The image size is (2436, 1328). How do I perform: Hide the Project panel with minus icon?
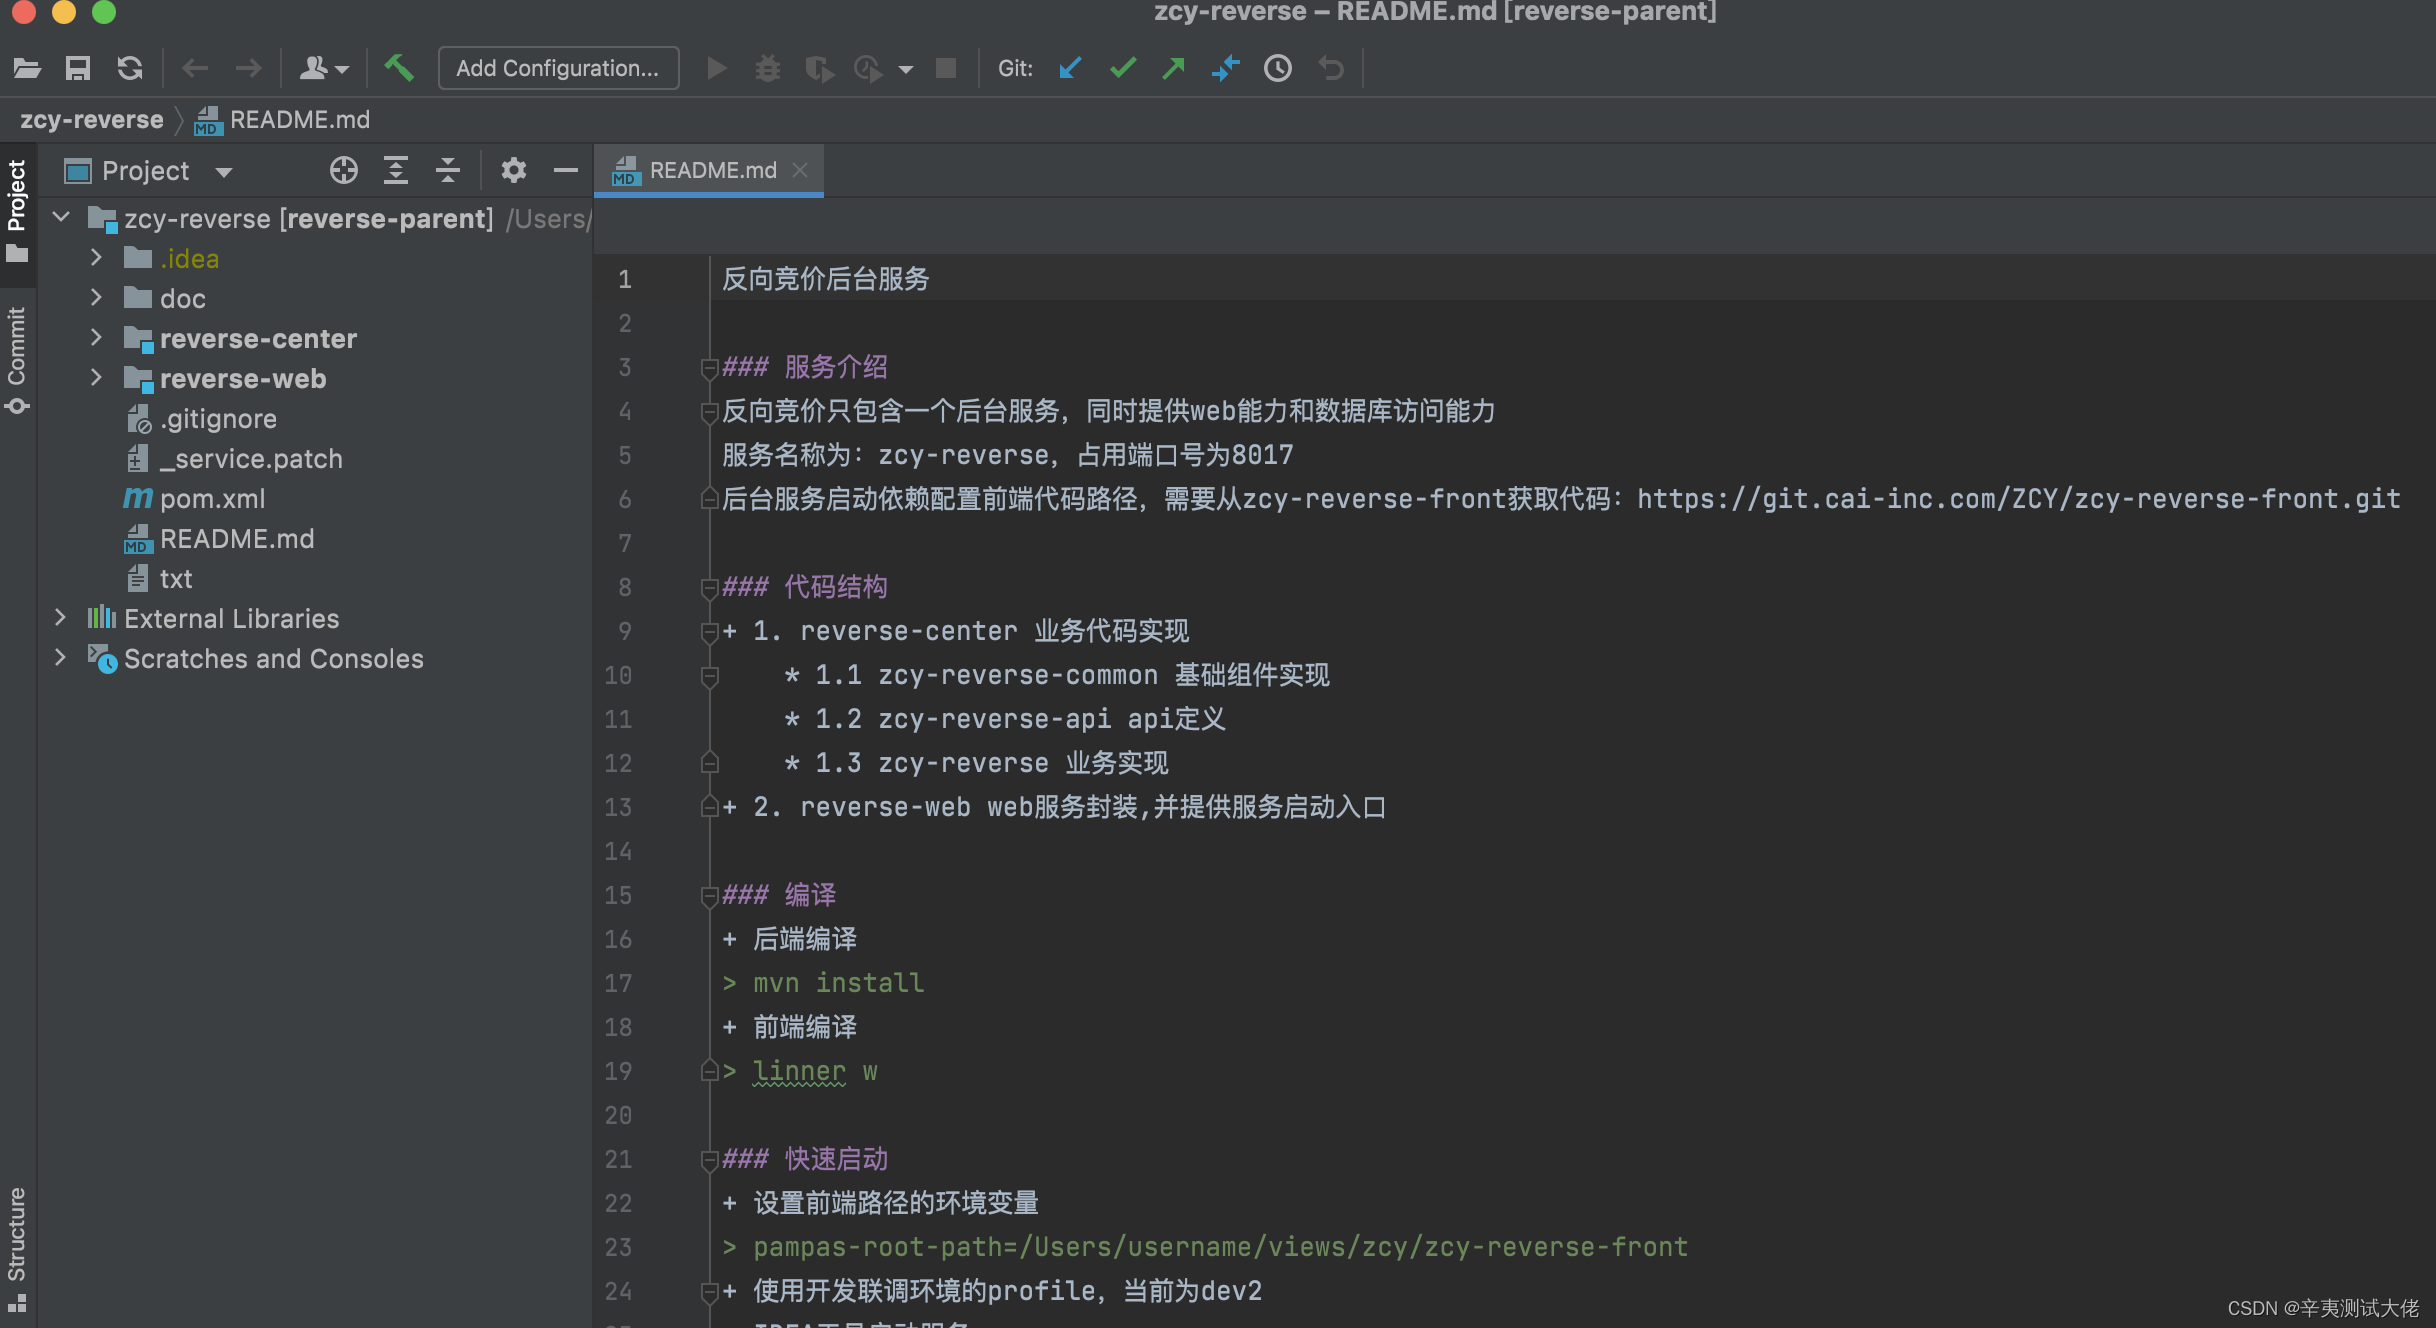click(566, 171)
